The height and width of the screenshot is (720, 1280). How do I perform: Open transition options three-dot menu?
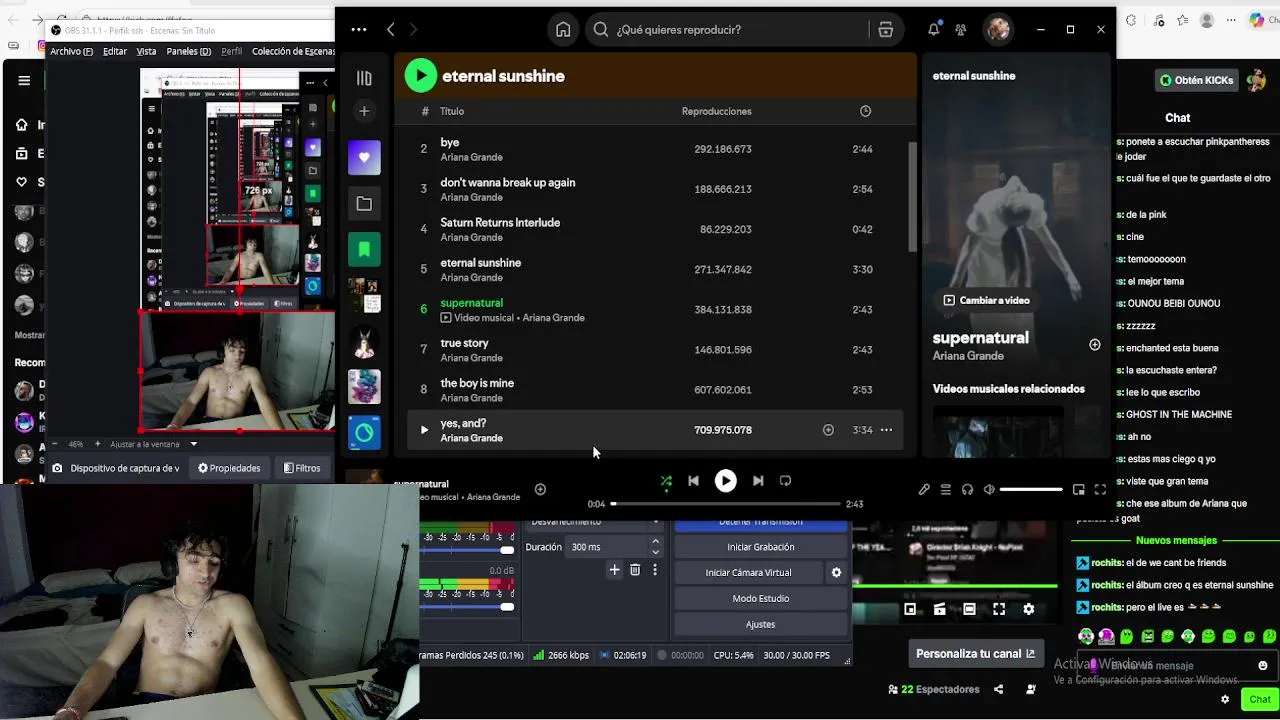pos(655,570)
